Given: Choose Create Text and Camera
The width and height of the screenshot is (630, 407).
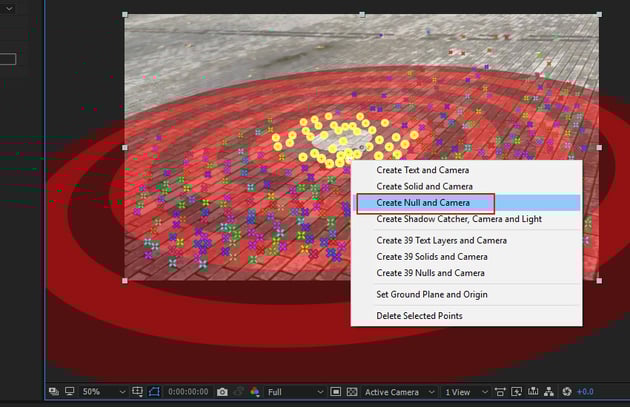Looking at the screenshot, I should [x=466, y=170].
